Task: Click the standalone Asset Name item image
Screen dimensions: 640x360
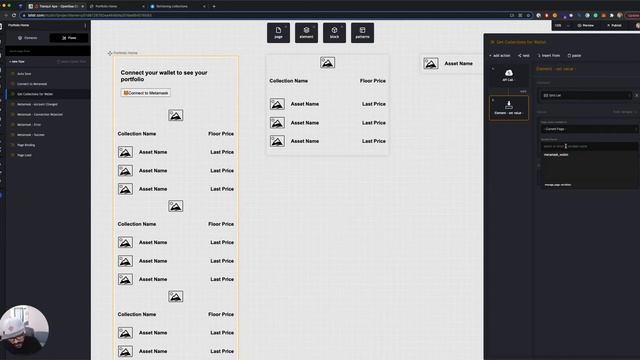Action: [x=431, y=63]
